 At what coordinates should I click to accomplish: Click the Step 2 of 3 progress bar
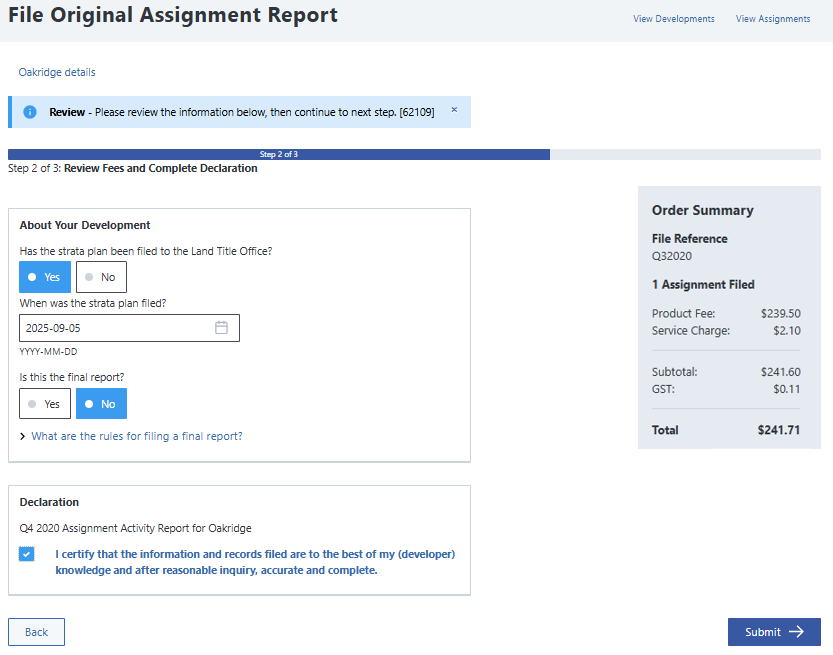279,155
